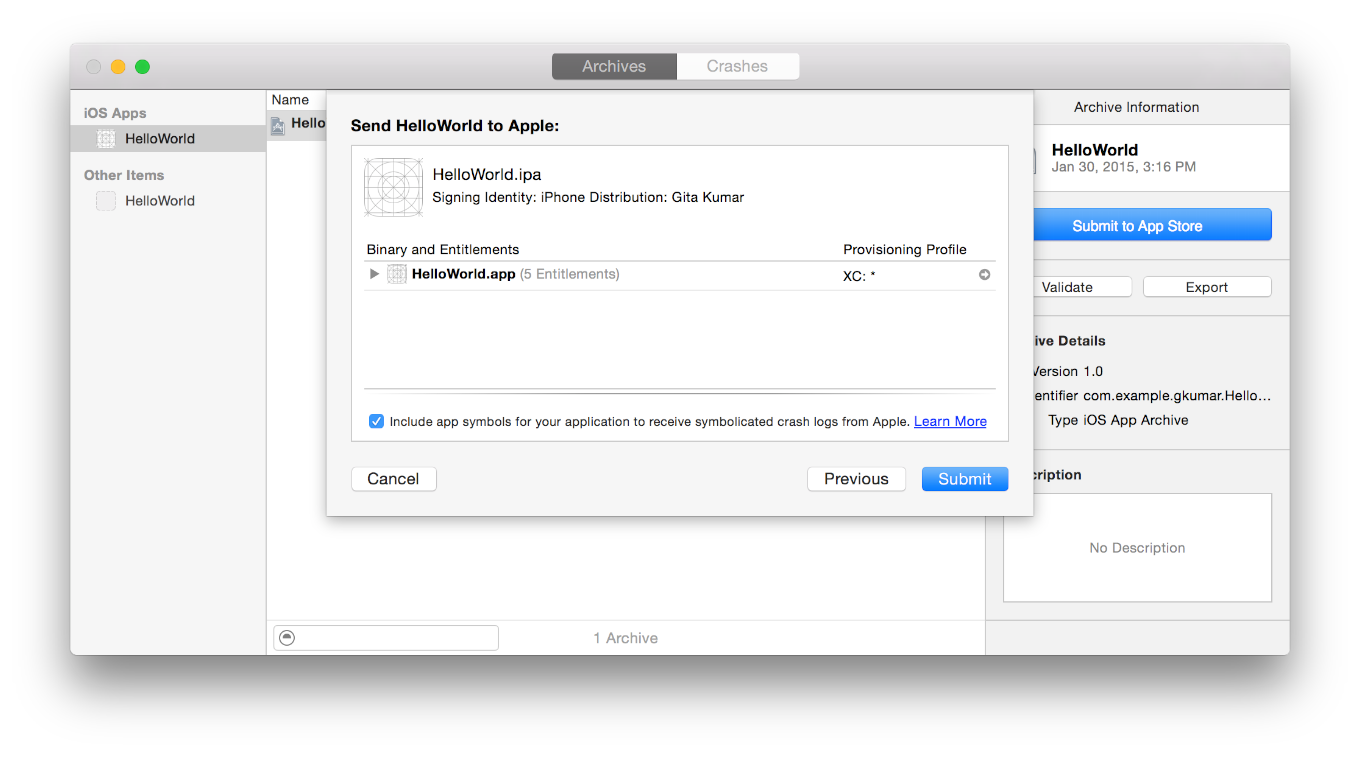Cancel the Send to Apple dialog

tap(393, 479)
